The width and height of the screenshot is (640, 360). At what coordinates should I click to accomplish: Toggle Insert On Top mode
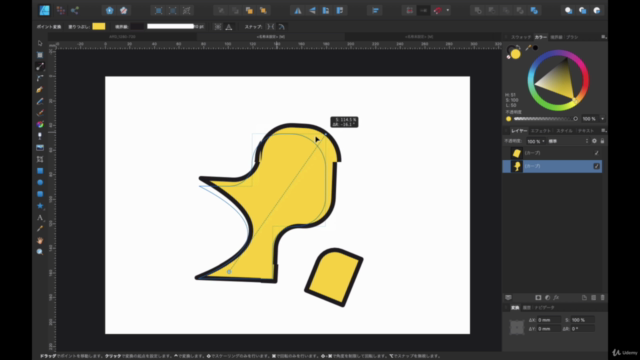582,11
